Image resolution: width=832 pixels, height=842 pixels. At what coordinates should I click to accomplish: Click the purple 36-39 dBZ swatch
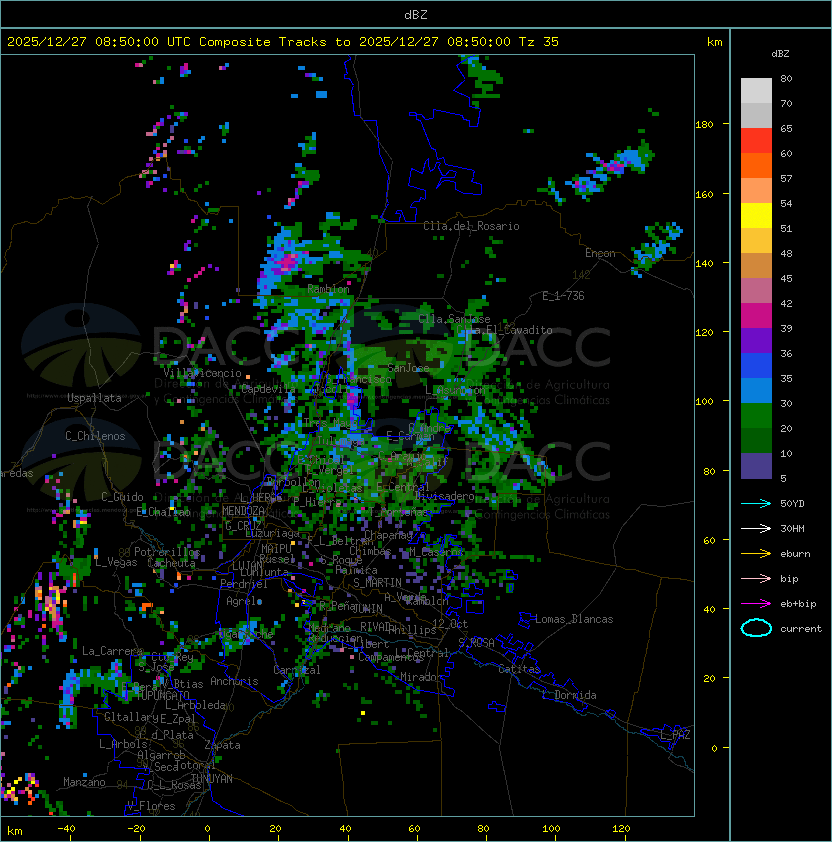coord(756,340)
